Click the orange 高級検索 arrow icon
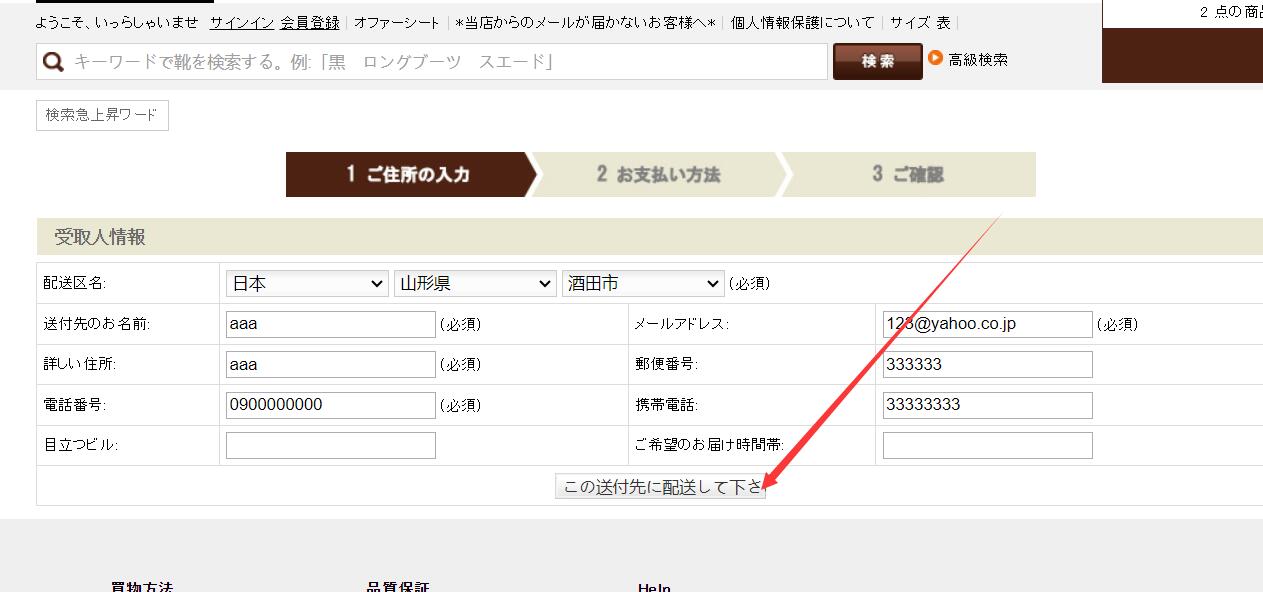 936,58
